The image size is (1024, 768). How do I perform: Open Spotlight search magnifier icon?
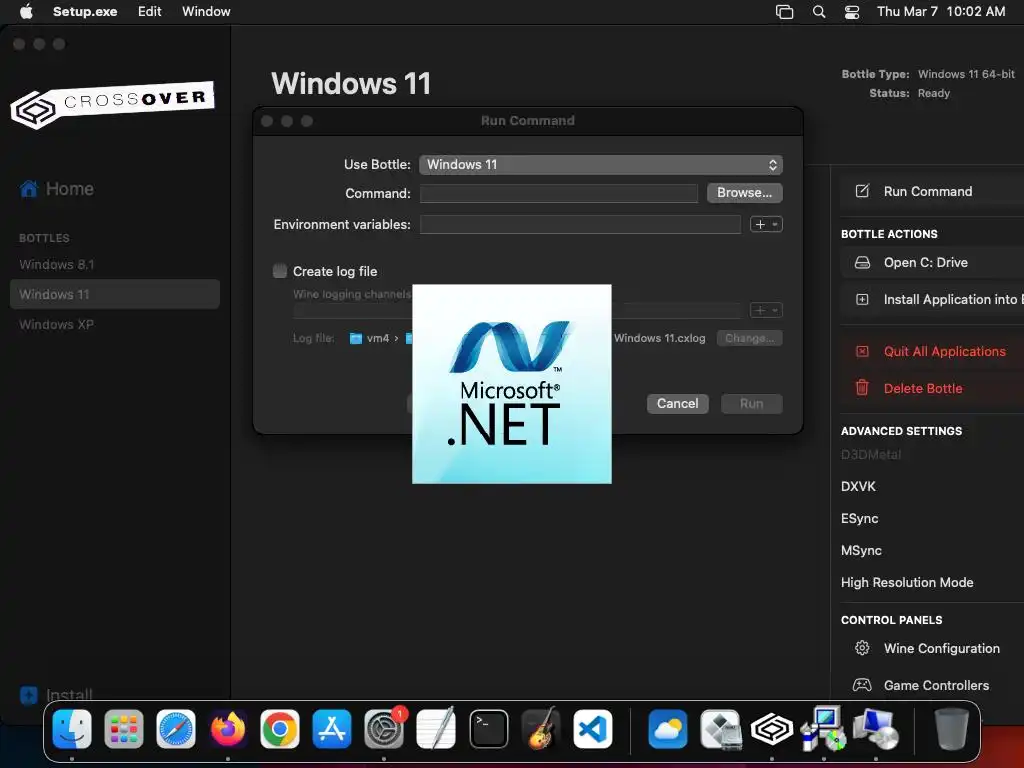[819, 12]
